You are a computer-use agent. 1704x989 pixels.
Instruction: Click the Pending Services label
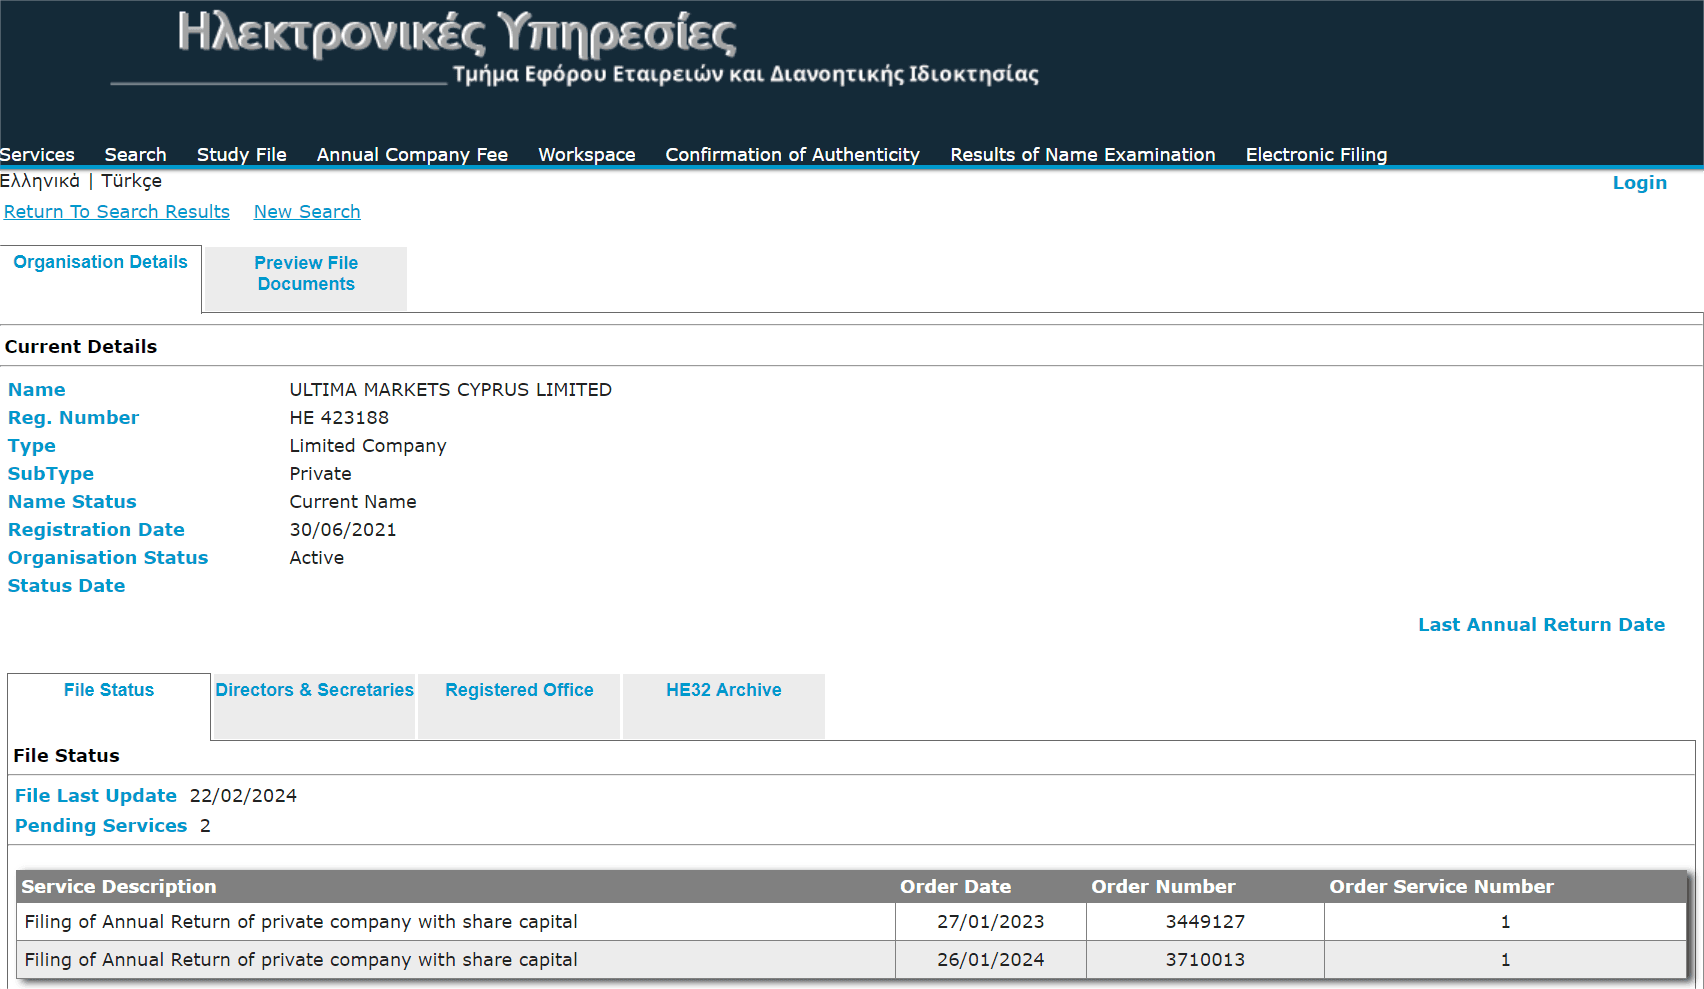101,826
